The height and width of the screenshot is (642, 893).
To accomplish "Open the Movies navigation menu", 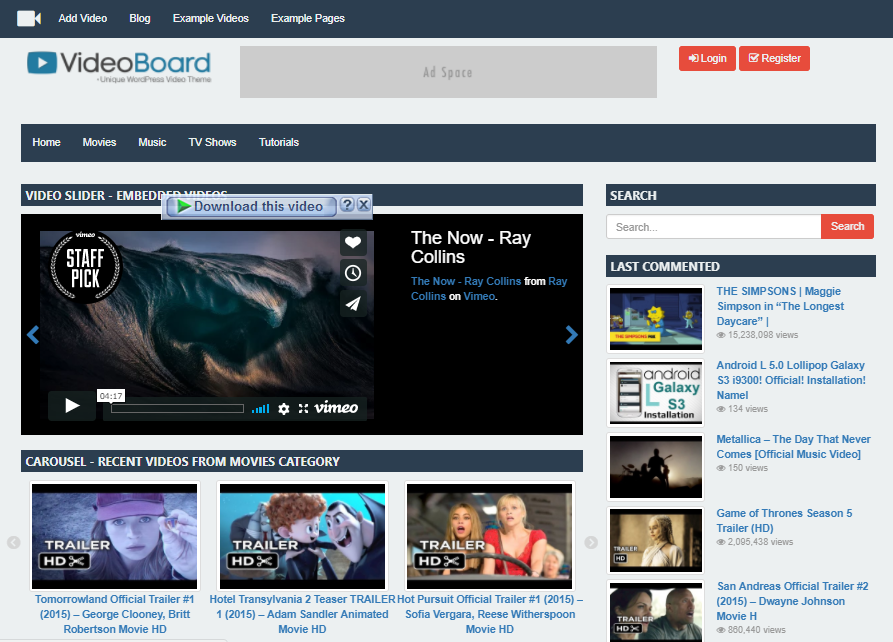I will (99, 142).
